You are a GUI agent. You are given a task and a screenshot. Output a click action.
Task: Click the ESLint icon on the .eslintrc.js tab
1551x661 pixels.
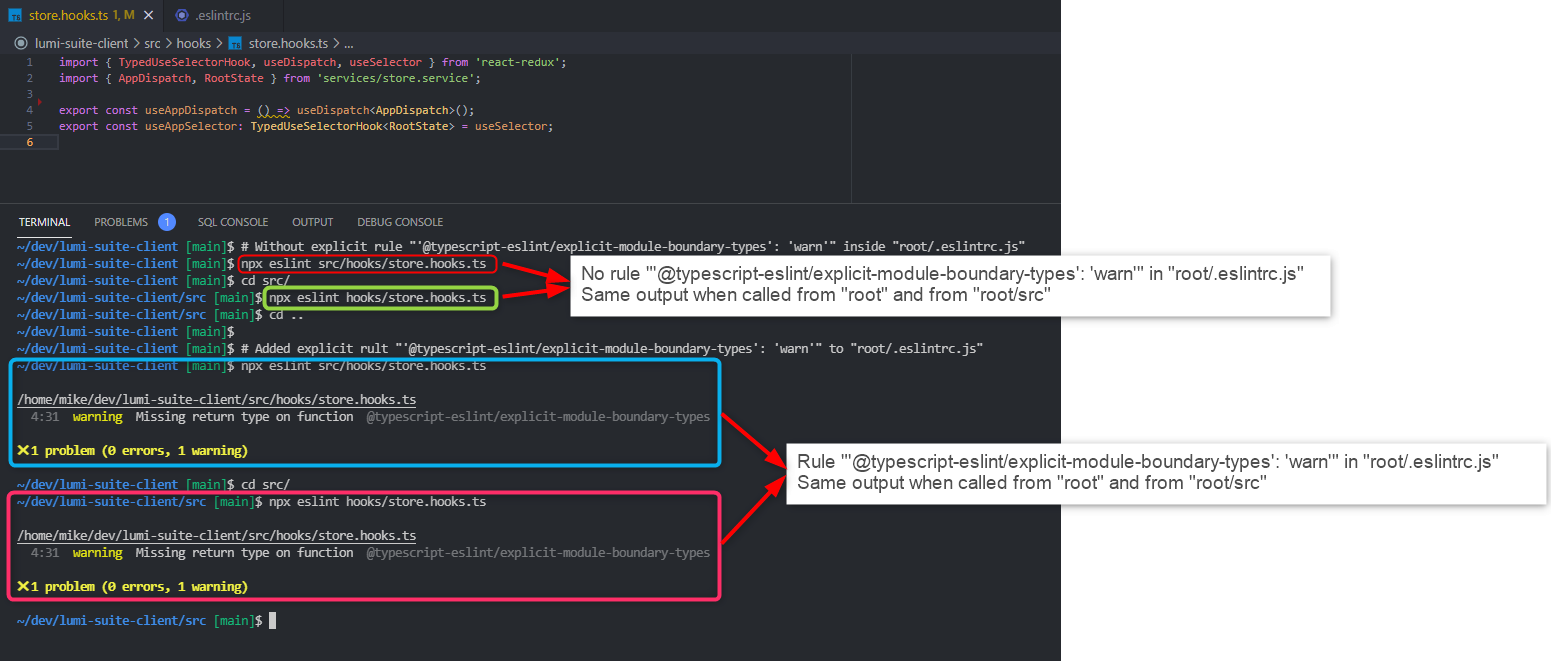click(181, 15)
